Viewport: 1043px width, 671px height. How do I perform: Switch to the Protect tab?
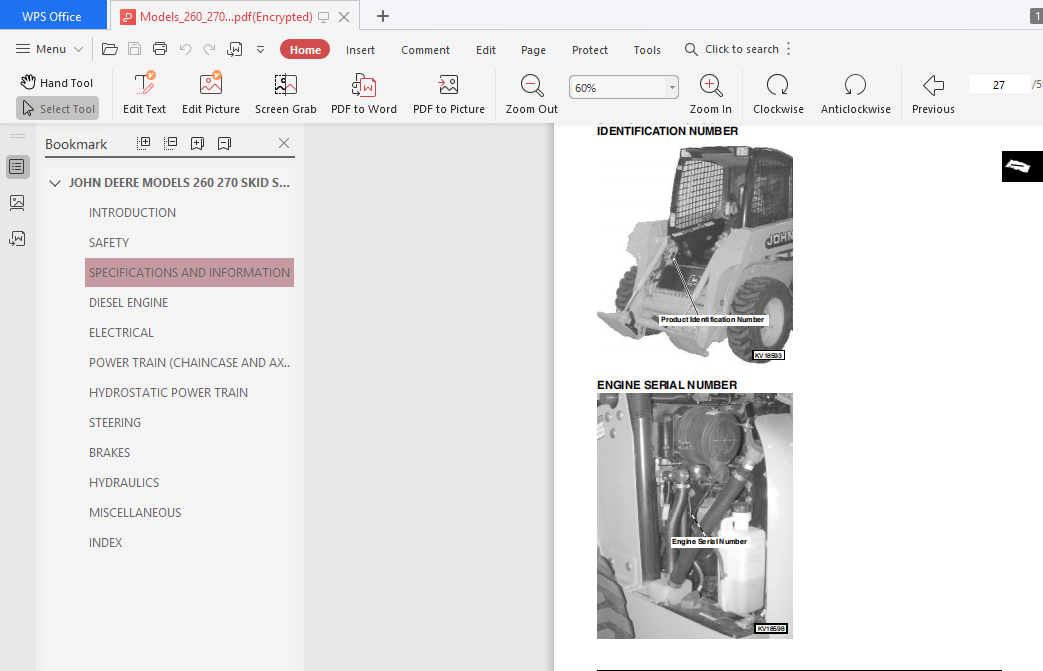point(590,50)
